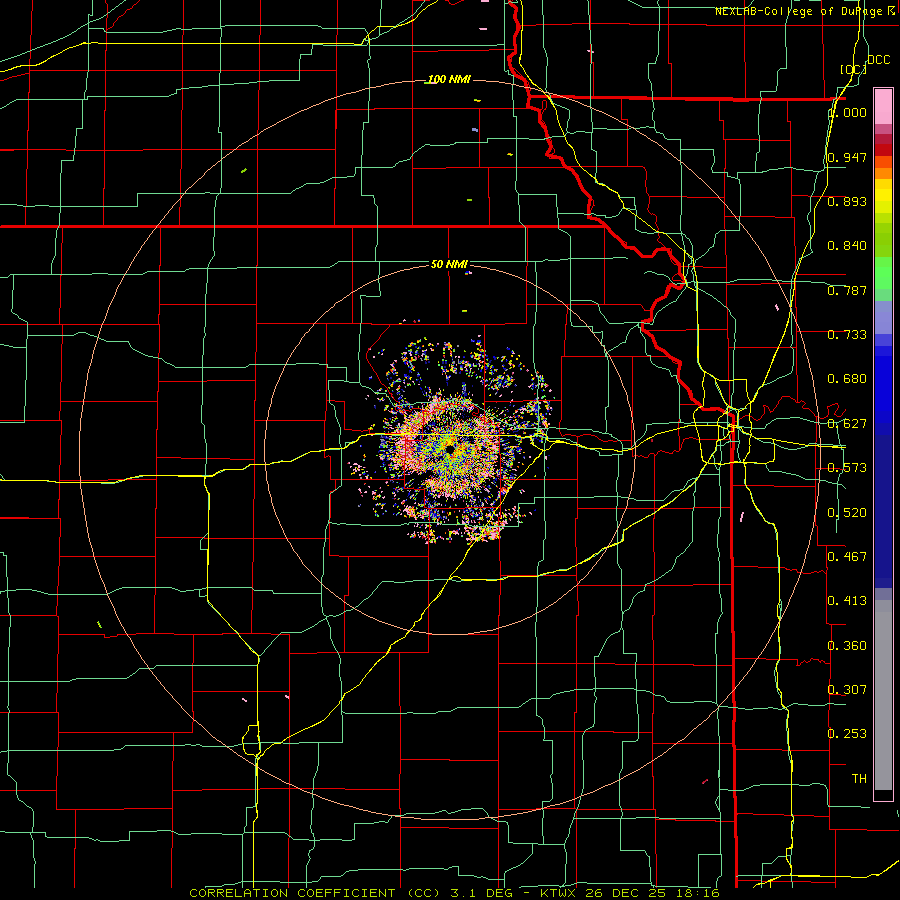Viewport: 900px width, 900px height.
Task: Click the TH threshold label
Action: pyautogui.click(x=859, y=779)
